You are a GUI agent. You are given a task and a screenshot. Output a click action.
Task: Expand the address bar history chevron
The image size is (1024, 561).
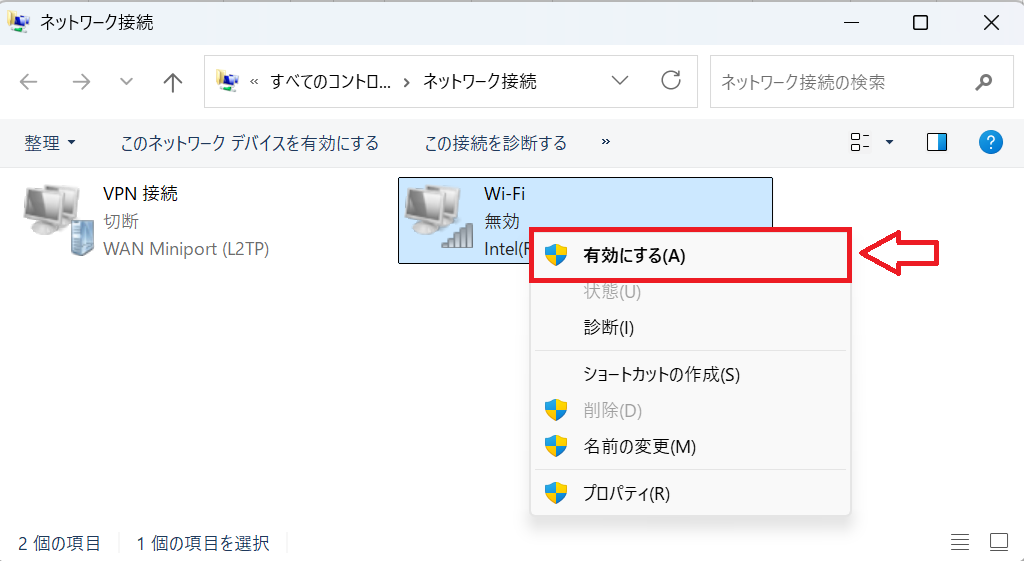[x=620, y=81]
